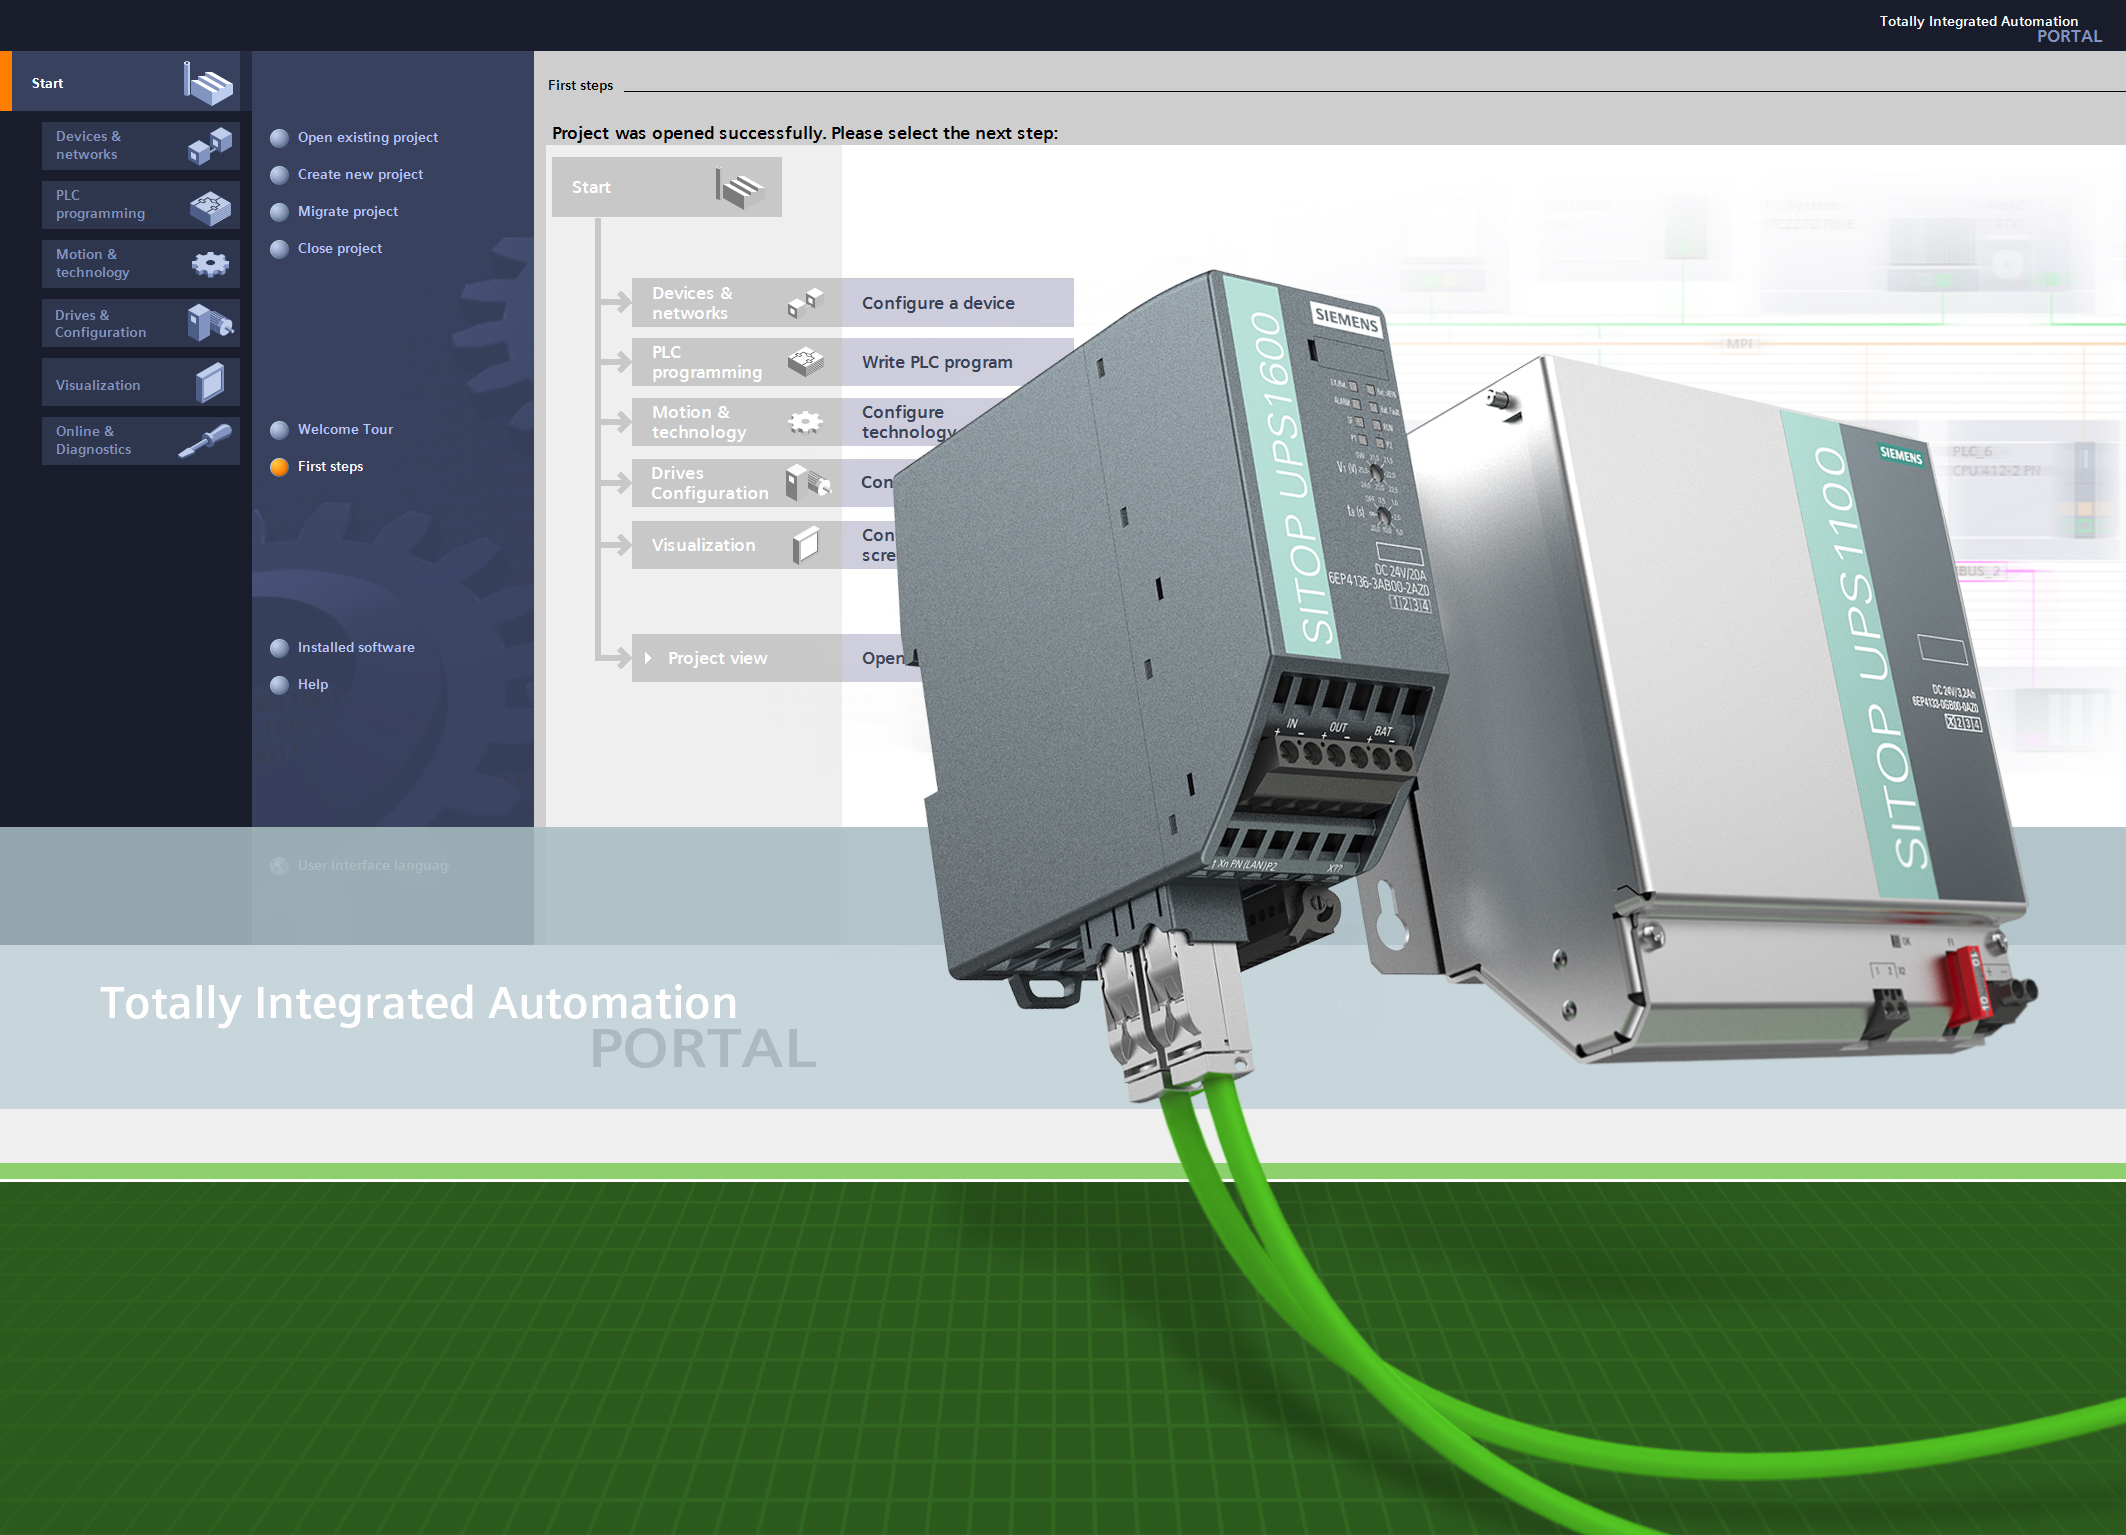Screen dimensions: 2126x1535
Task: Click the PLC programming puzzle icon in sidebar
Action: point(209,207)
